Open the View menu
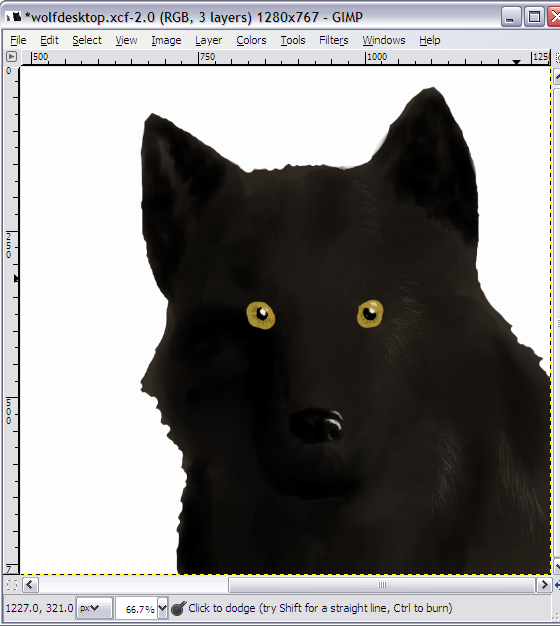Viewport: 560px width, 626px height. point(127,40)
